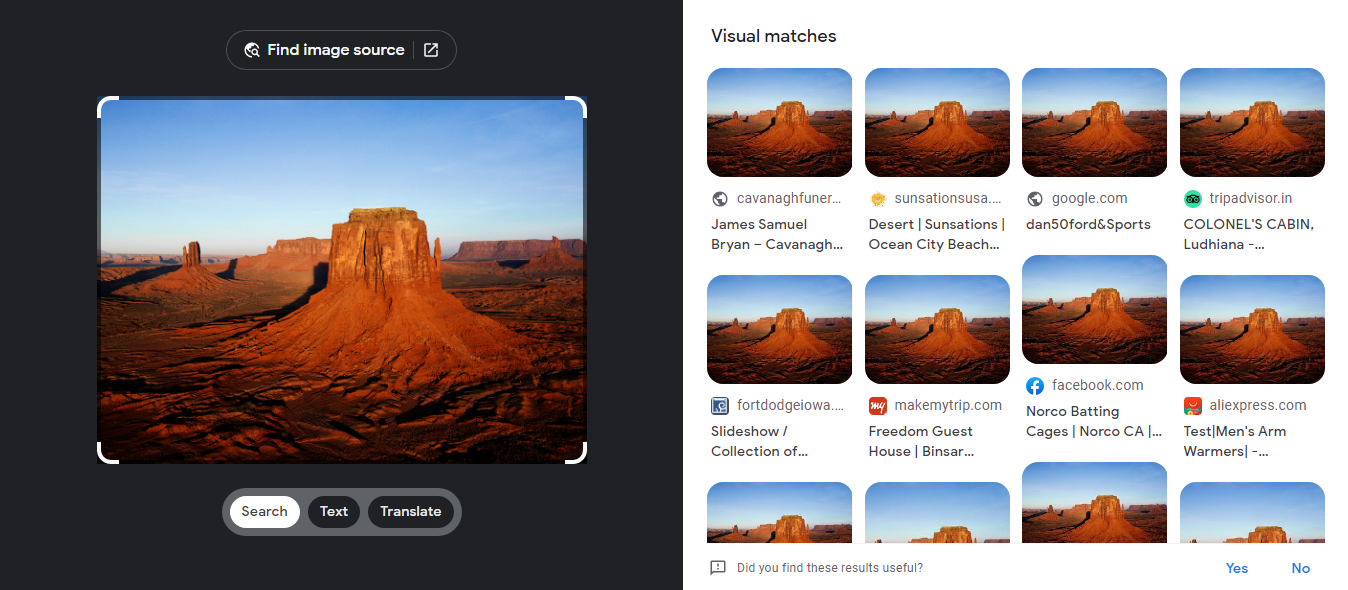Click the facebook.com domain text
The width and height of the screenshot is (1348, 590).
coord(1098,386)
